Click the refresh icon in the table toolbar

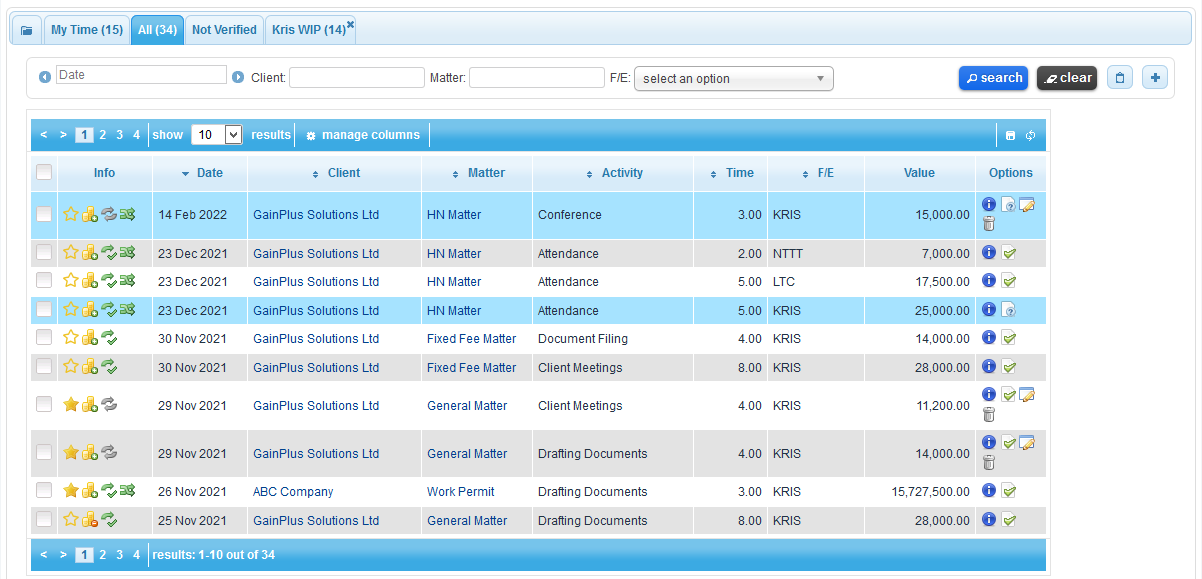(1030, 135)
